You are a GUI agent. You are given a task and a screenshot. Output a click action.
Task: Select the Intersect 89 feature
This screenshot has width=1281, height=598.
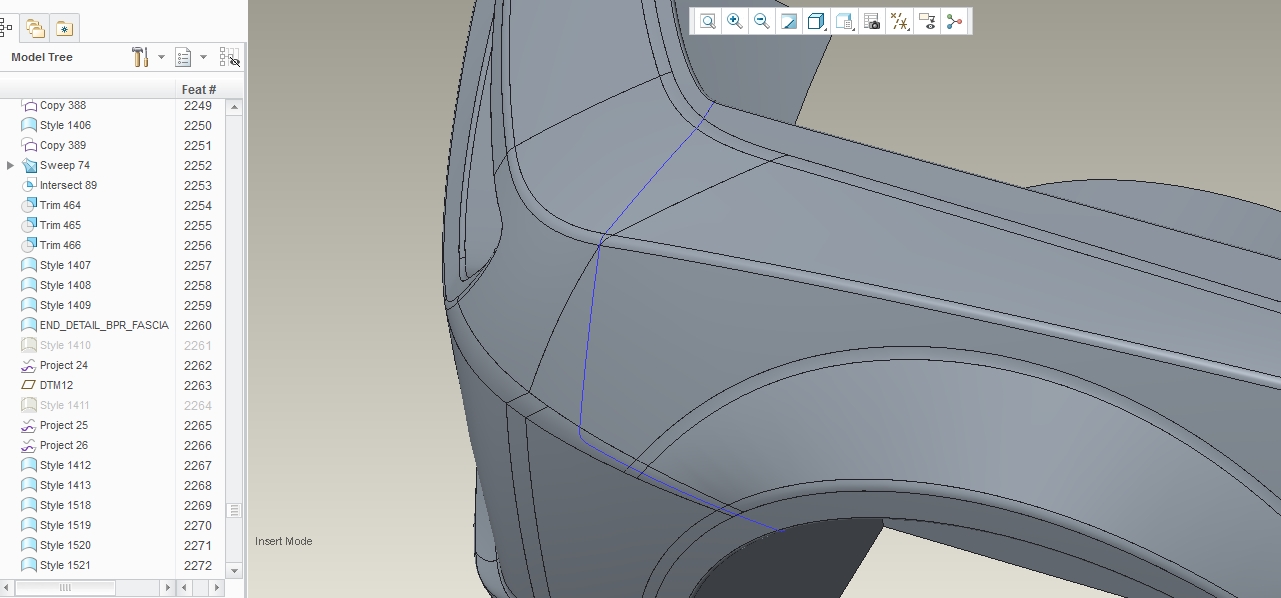pyautogui.click(x=68, y=185)
